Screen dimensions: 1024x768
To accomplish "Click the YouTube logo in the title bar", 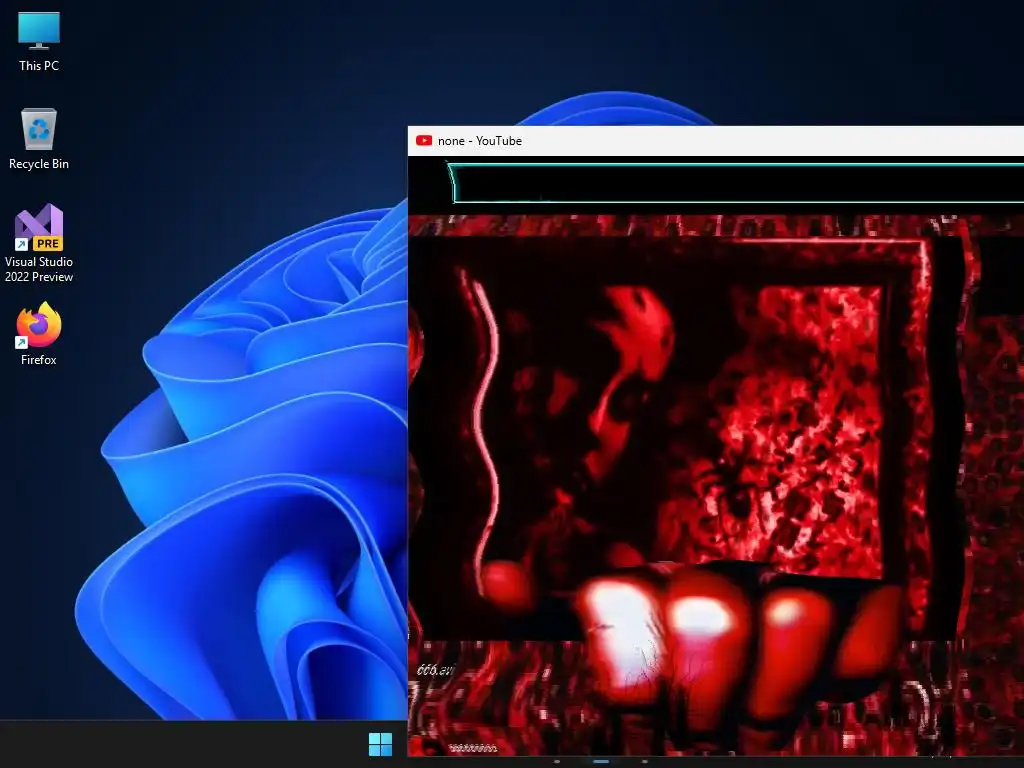I will [424, 140].
